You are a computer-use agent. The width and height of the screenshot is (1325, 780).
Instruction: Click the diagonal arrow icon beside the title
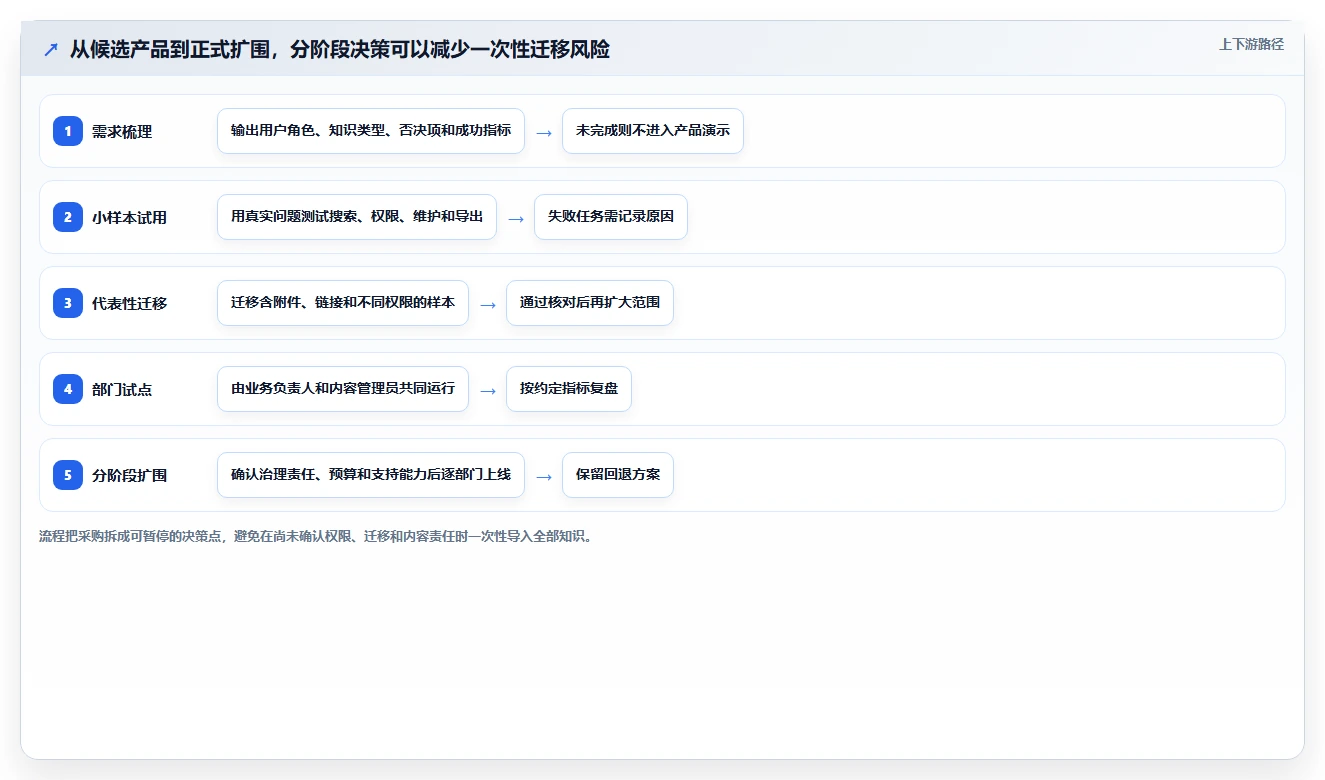(51, 50)
